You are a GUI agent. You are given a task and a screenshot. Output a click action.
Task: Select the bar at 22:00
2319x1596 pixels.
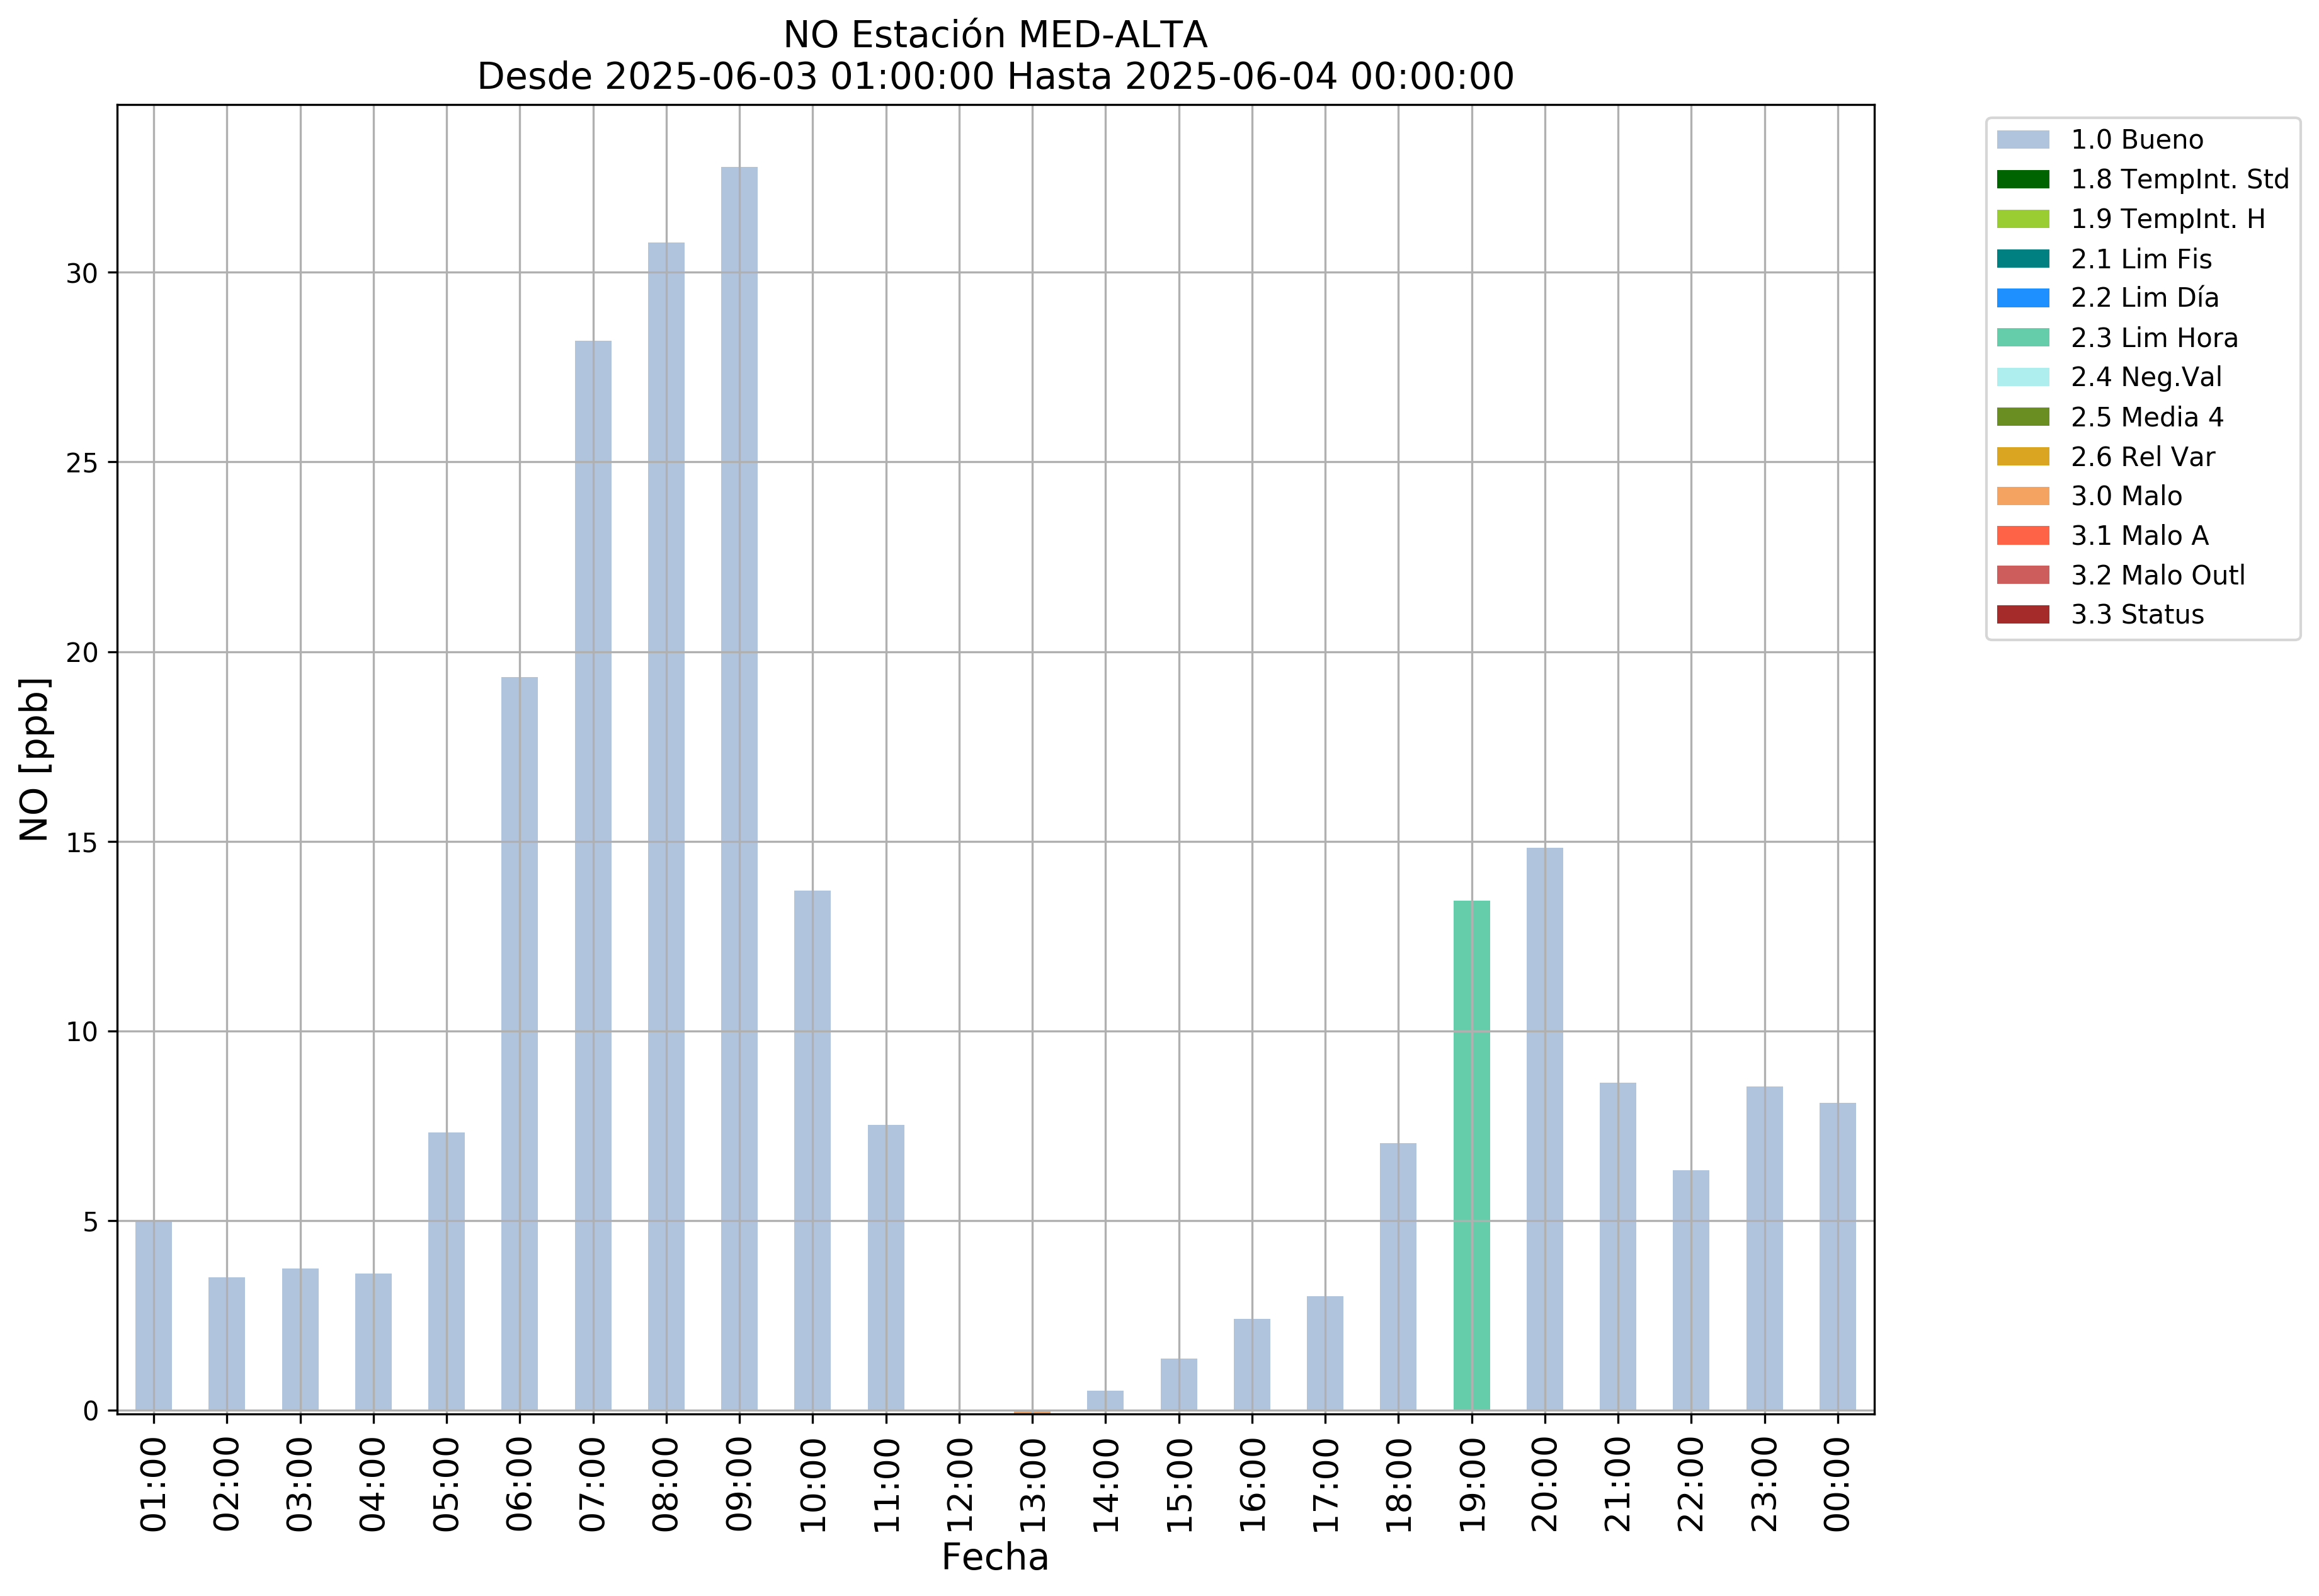tap(1690, 1291)
